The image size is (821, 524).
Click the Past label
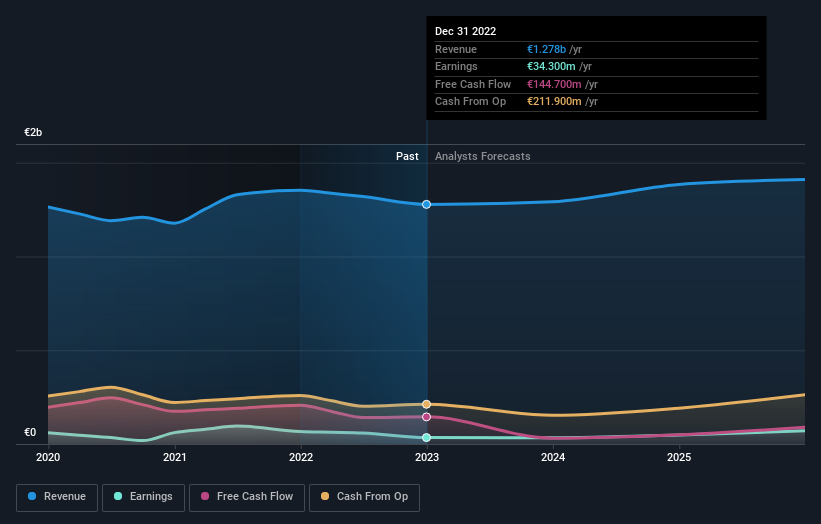[x=407, y=157]
